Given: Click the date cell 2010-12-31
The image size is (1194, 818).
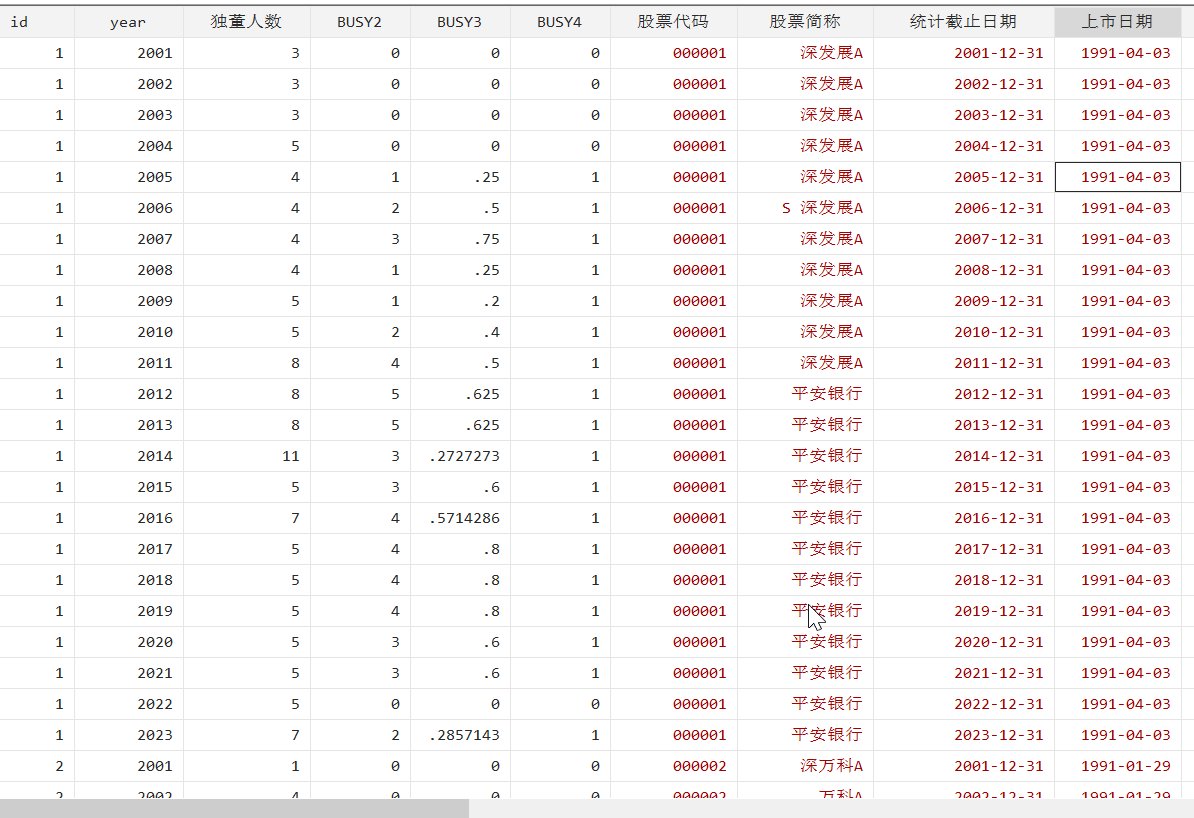Looking at the screenshot, I should tap(963, 332).
